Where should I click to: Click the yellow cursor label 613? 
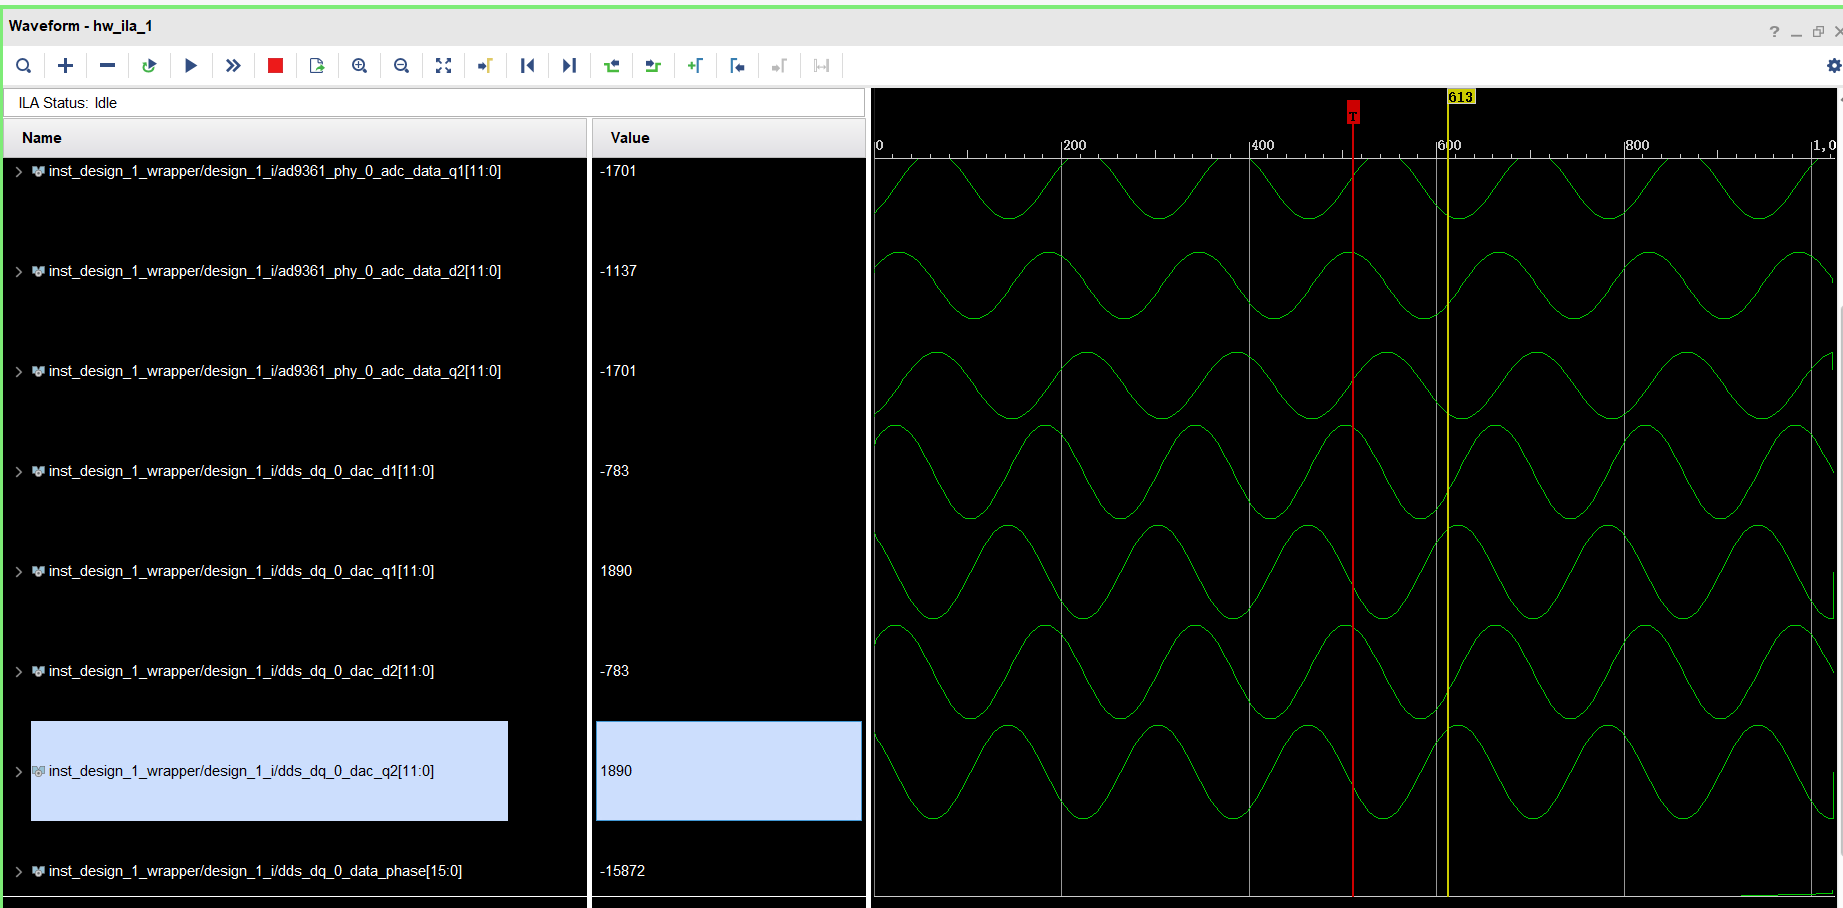click(x=1461, y=97)
